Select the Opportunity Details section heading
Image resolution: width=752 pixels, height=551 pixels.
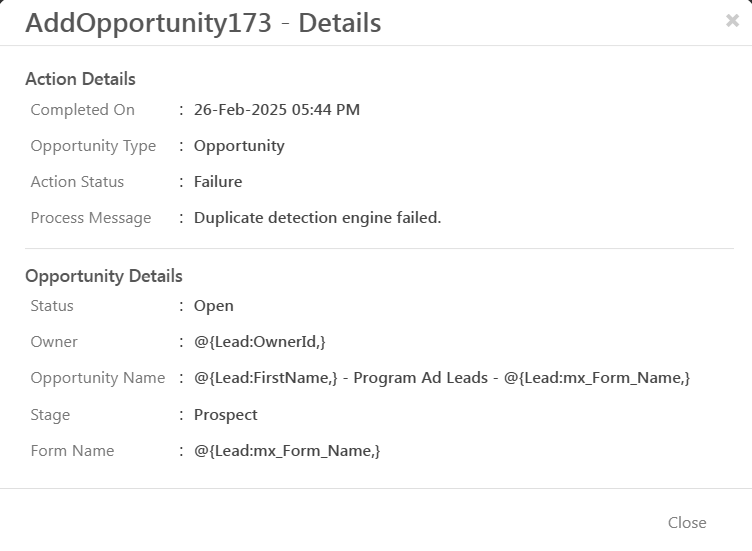pos(104,276)
